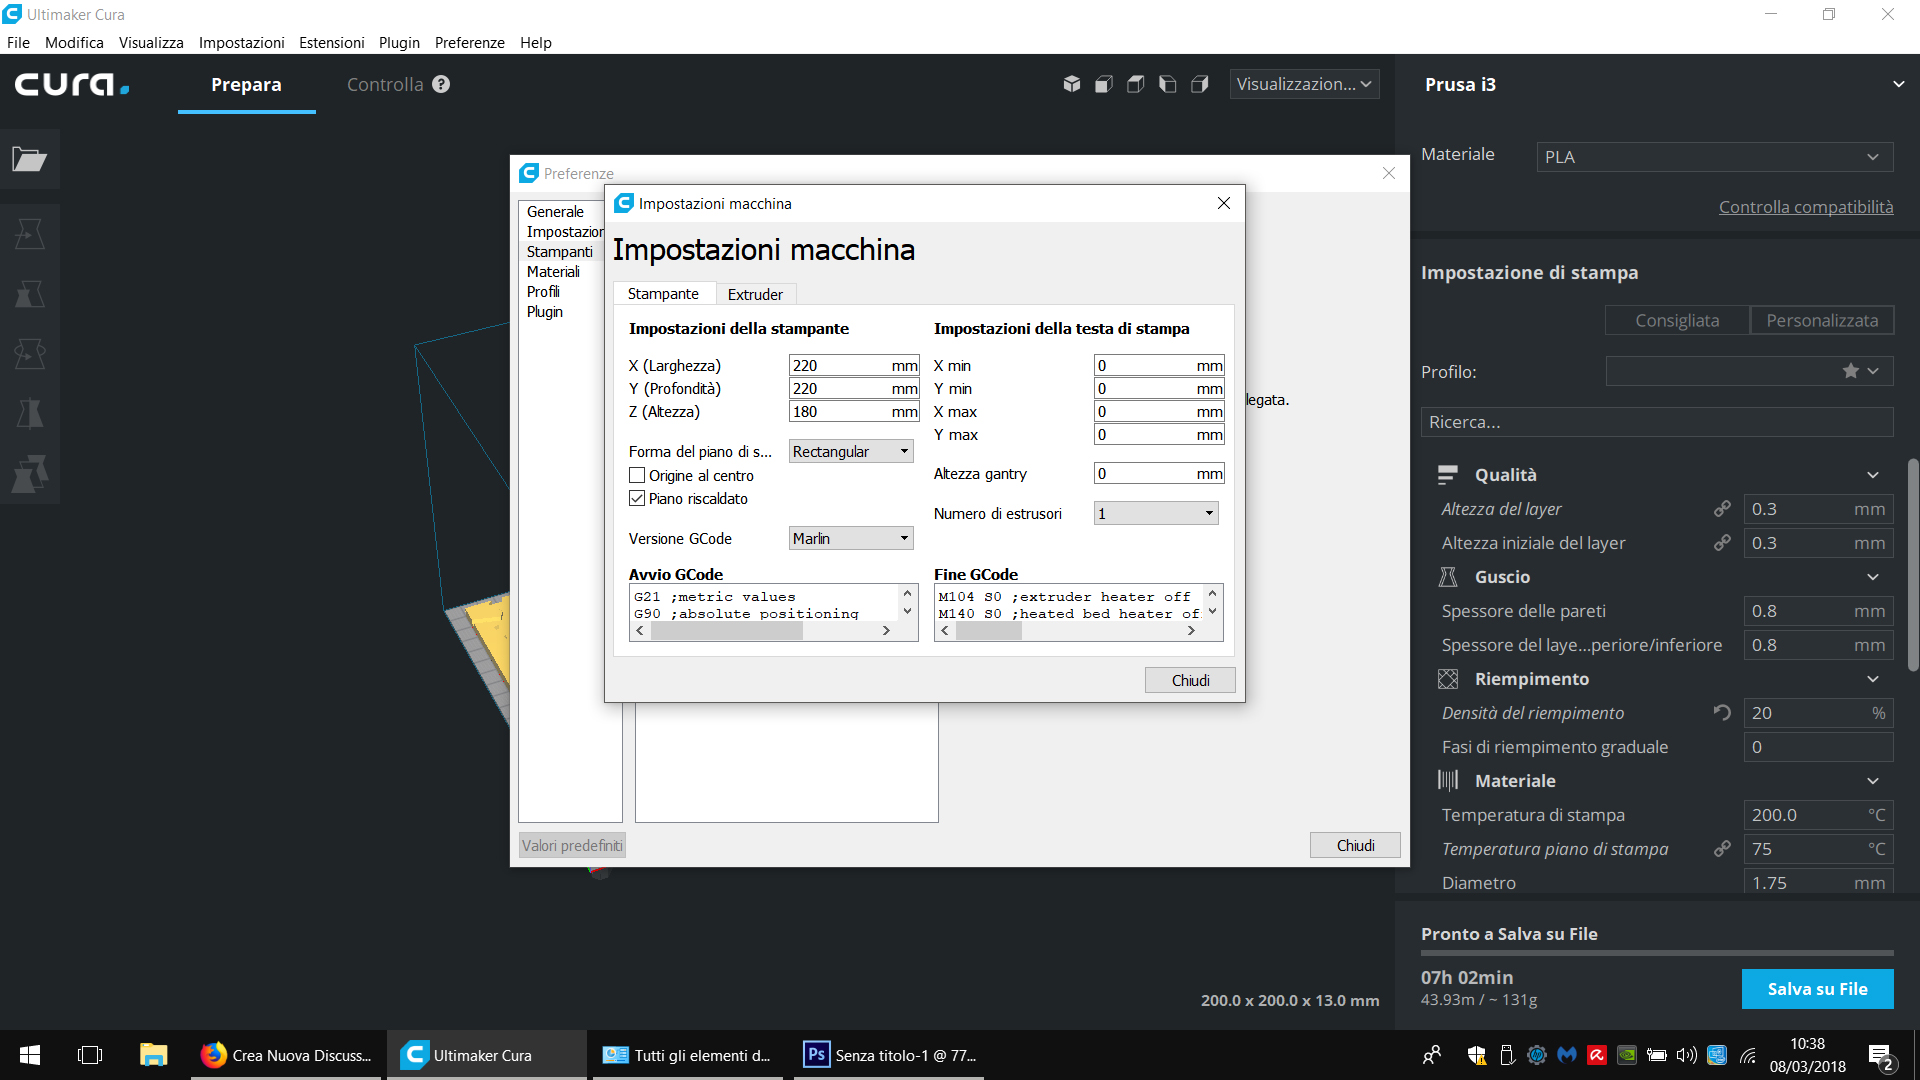1920x1080 pixels.
Task: Click the link icon beside Altezza del layer
Action: tap(1722, 509)
